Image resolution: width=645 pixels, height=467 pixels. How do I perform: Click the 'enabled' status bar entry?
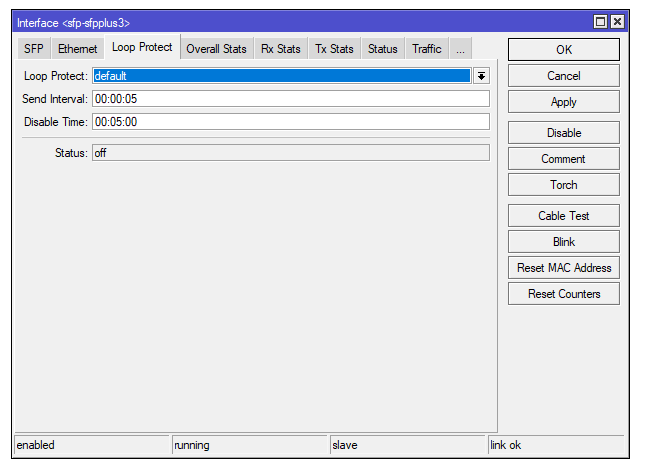click(x=91, y=445)
